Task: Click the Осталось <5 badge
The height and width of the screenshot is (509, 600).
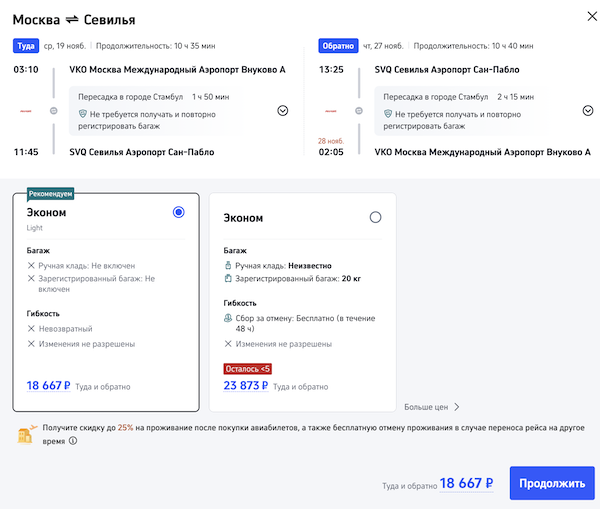Action: pyautogui.click(x=248, y=369)
